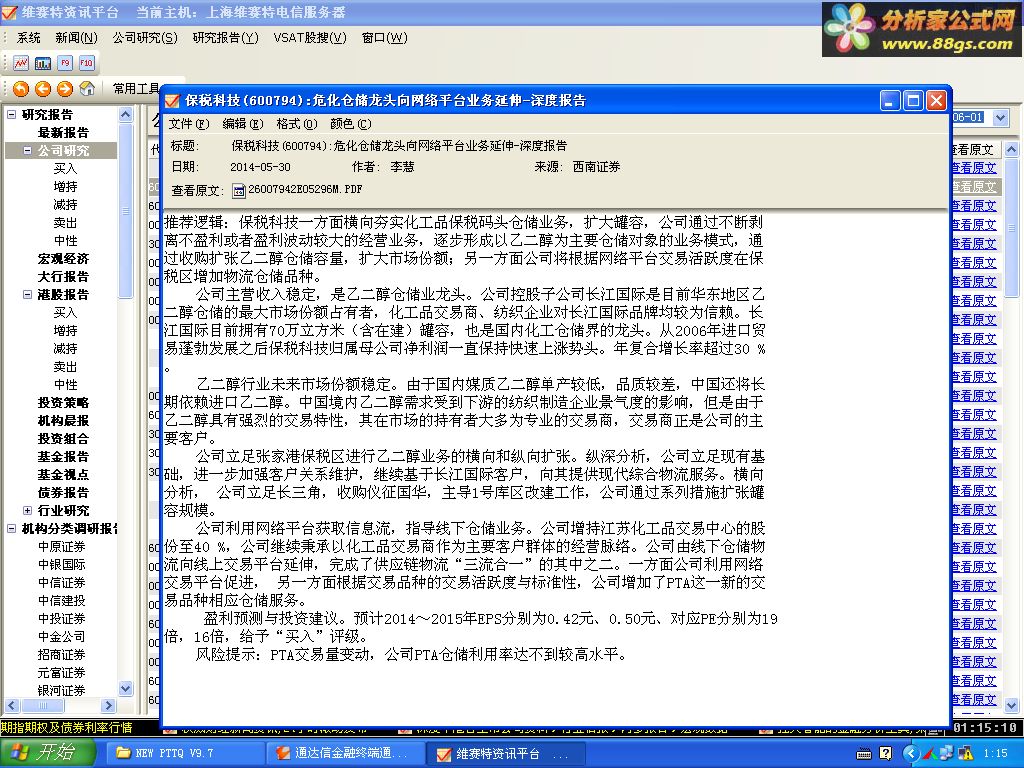Viewport: 1024px width, 768px height.
Task: Maximize the report window
Action: [x=913, y=101]
